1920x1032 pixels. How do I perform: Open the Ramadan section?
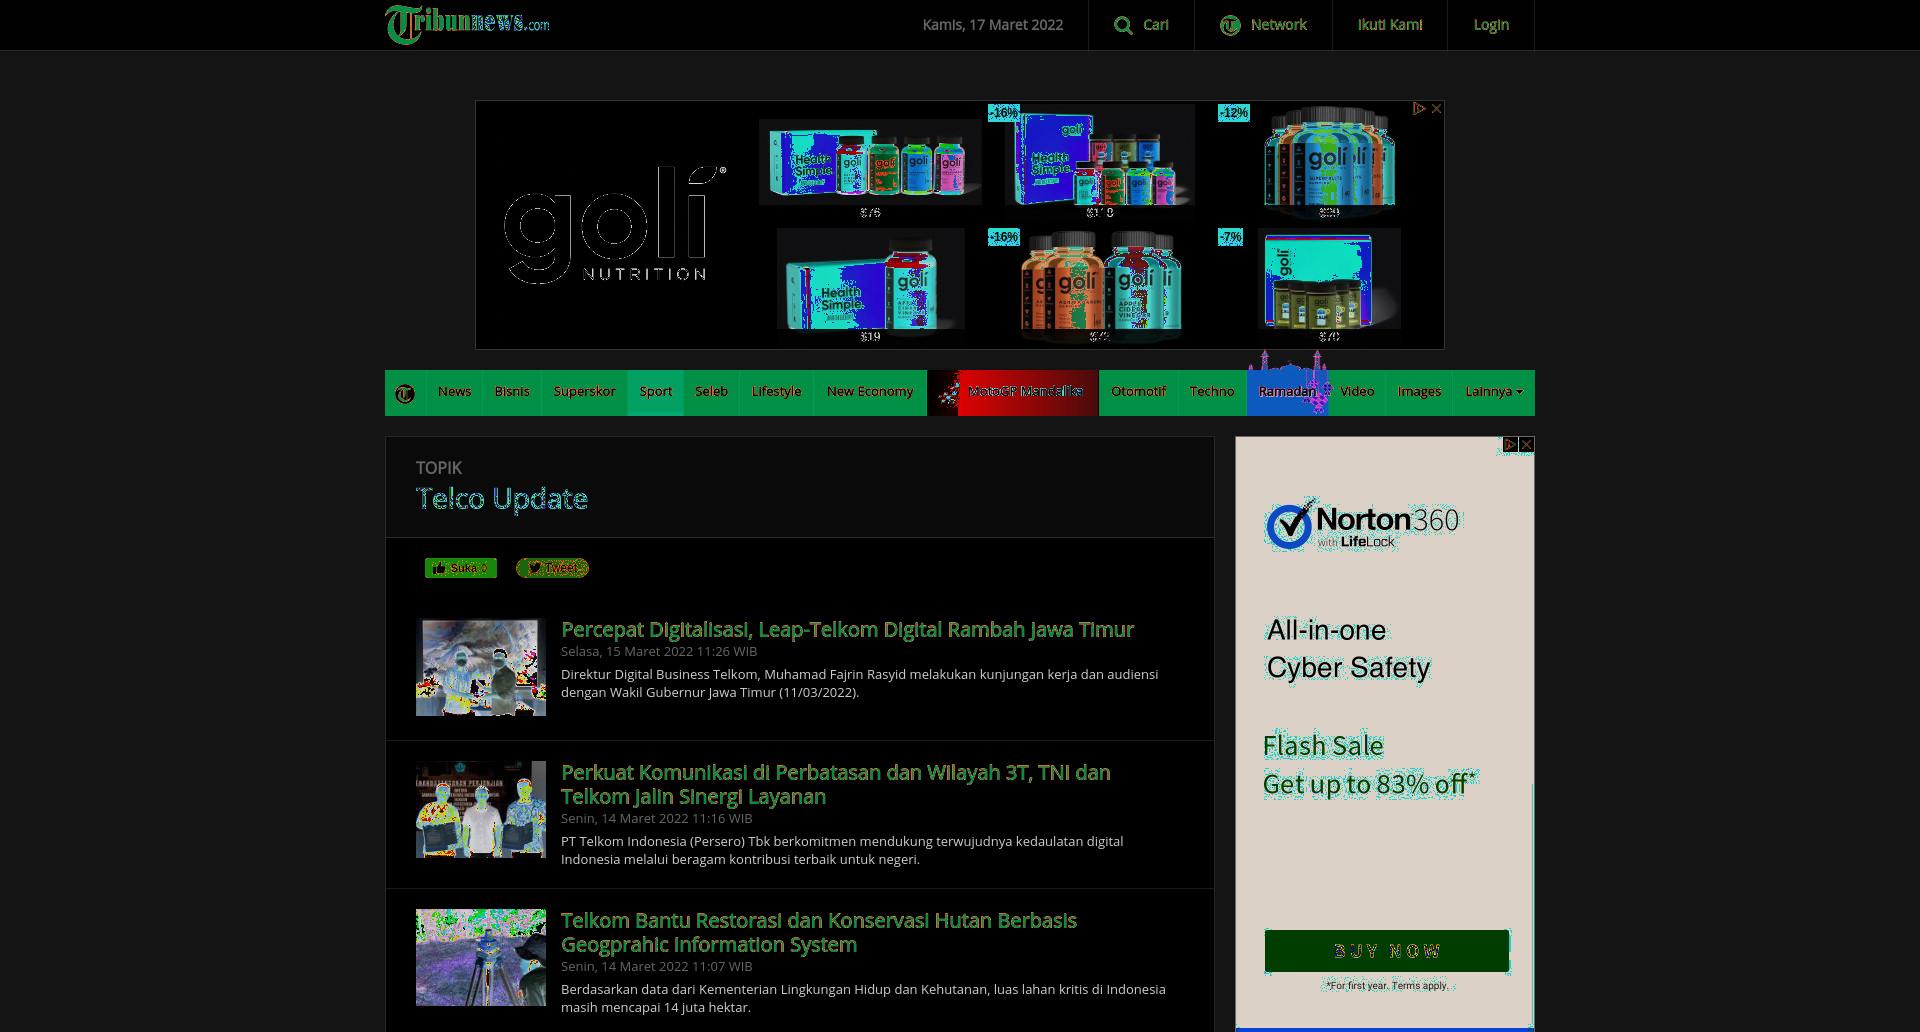tap(1287, 392)
